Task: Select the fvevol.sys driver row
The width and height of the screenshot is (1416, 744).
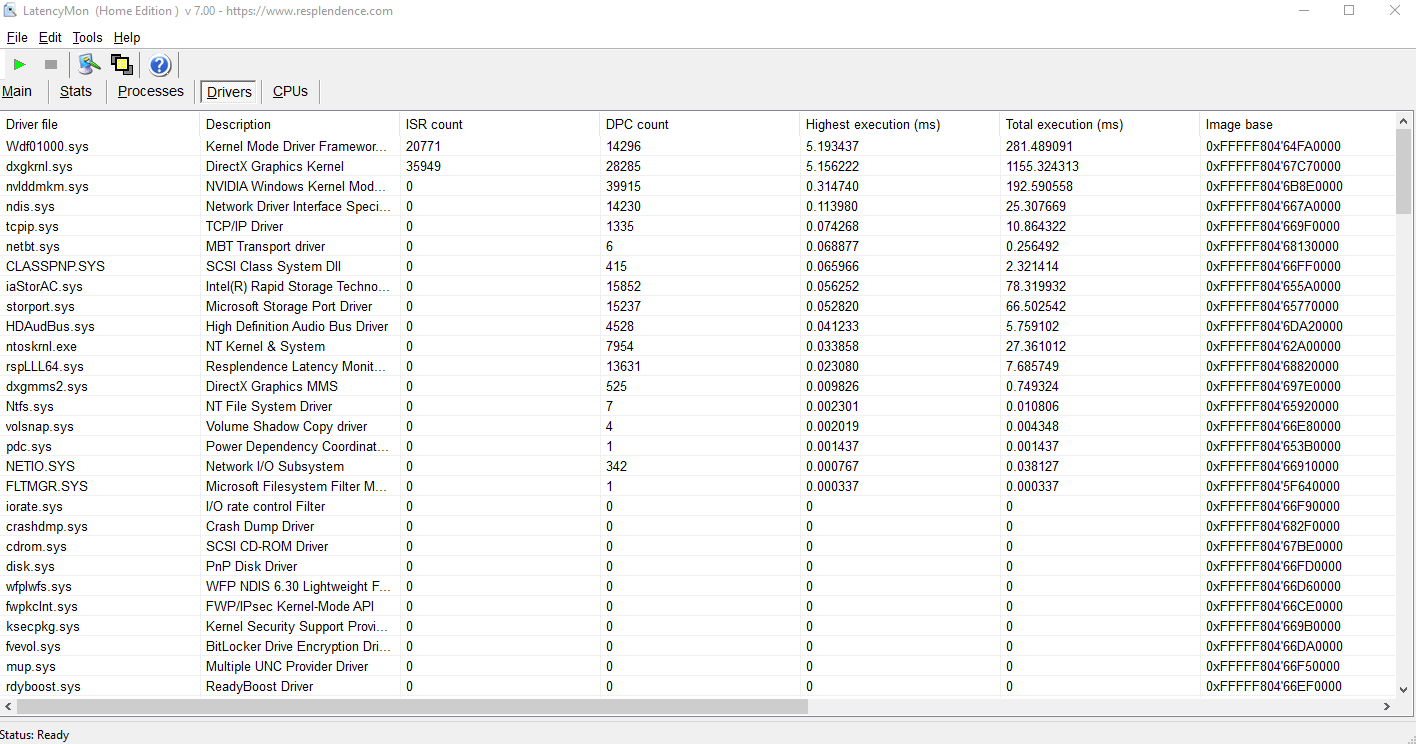Action: tap(697, 646)
